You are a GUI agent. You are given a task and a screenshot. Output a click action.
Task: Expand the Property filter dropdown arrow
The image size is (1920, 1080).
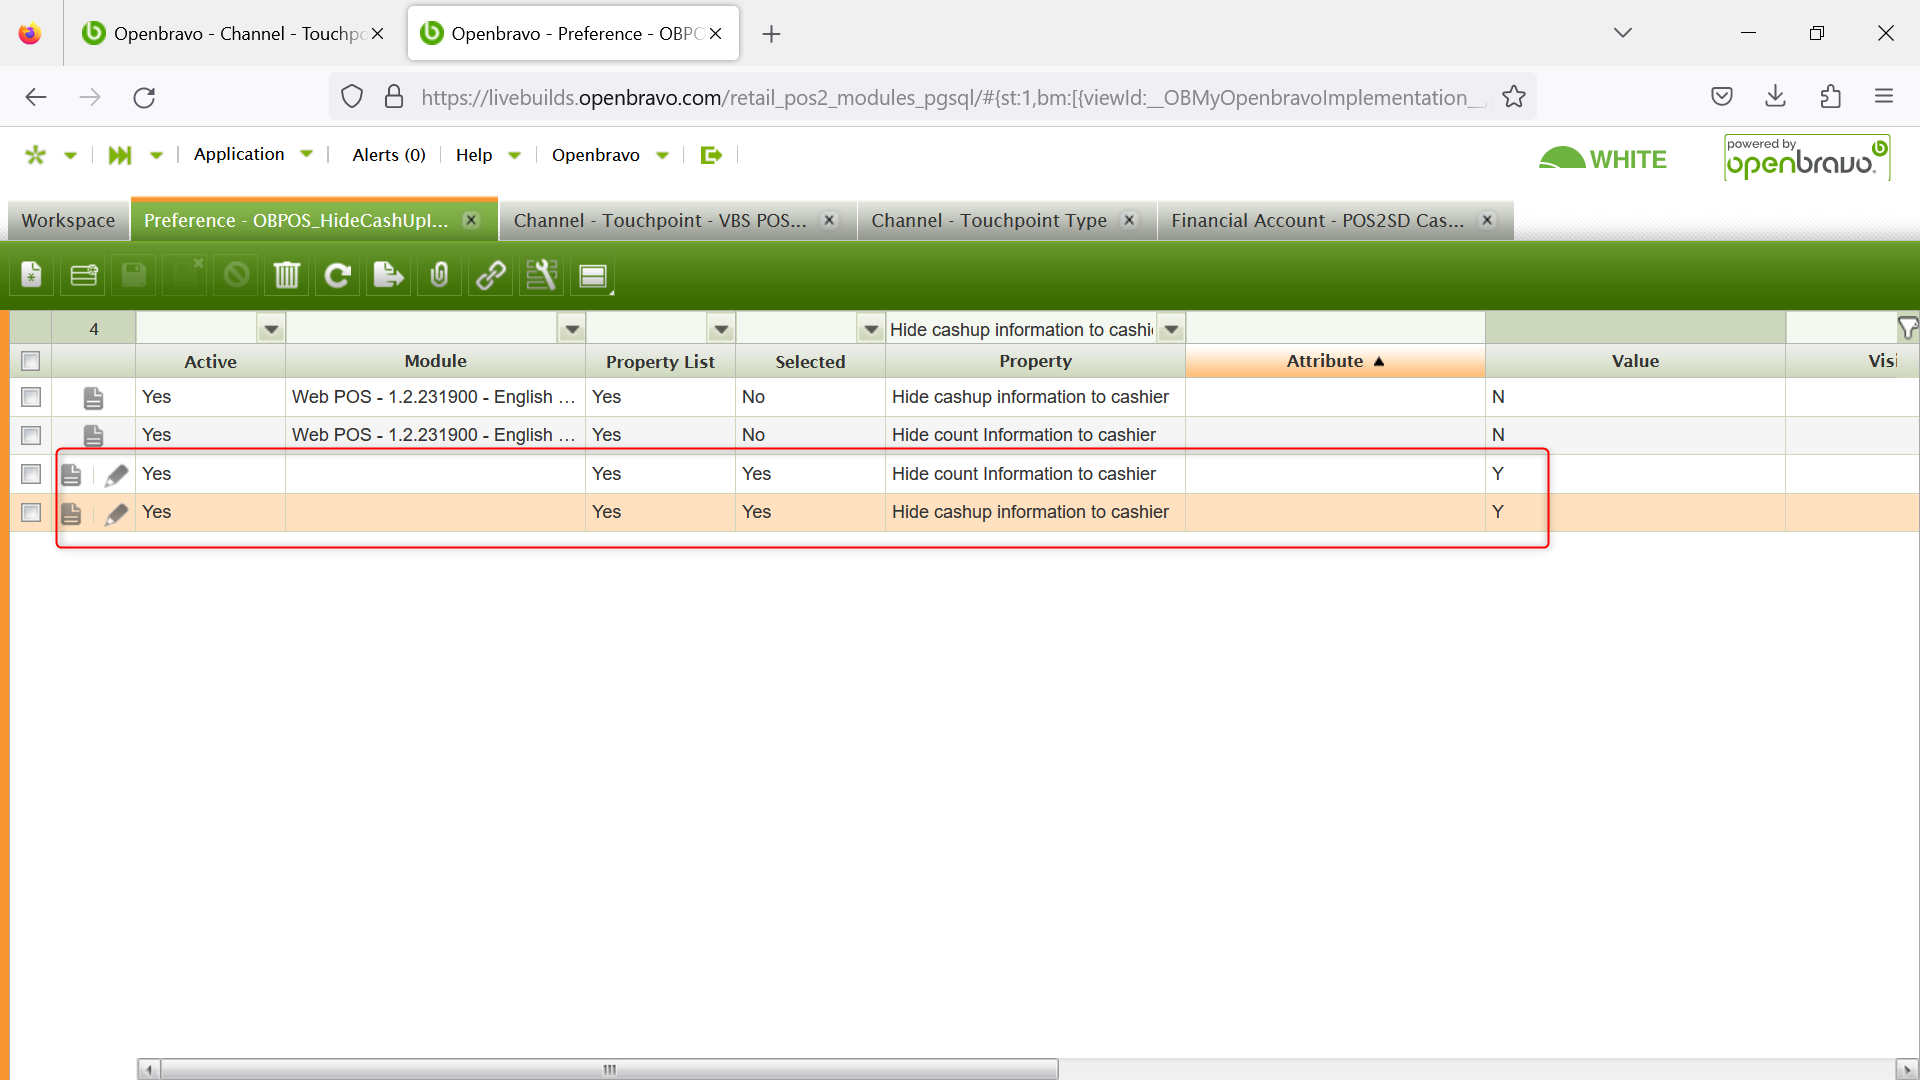coord(1171,329)
